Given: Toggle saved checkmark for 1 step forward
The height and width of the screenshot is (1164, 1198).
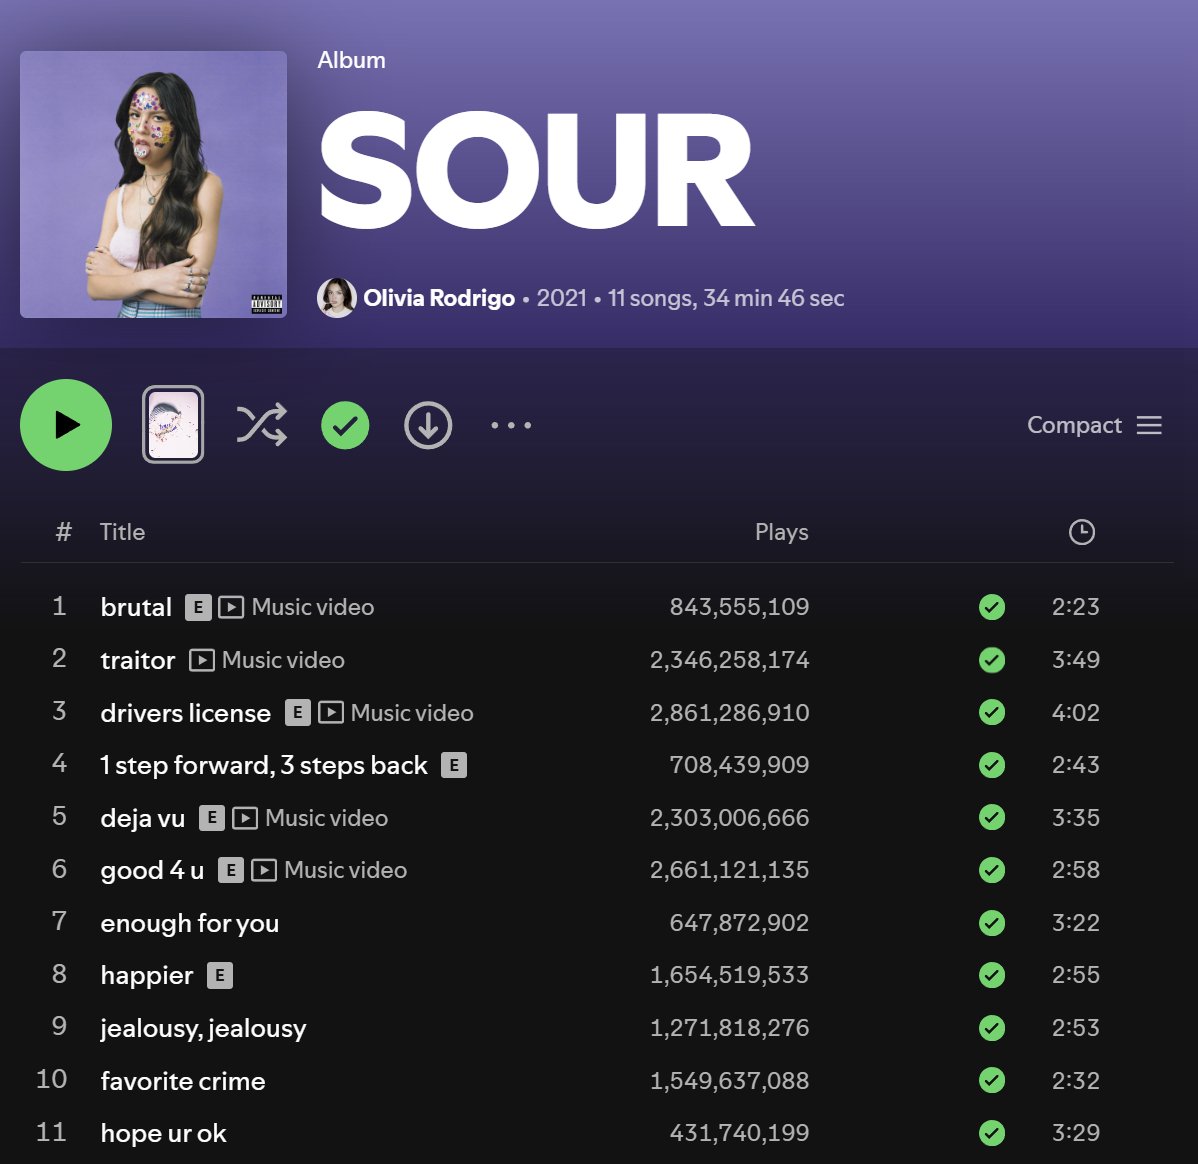Looking at the screenshot, I should coord(992,765).
